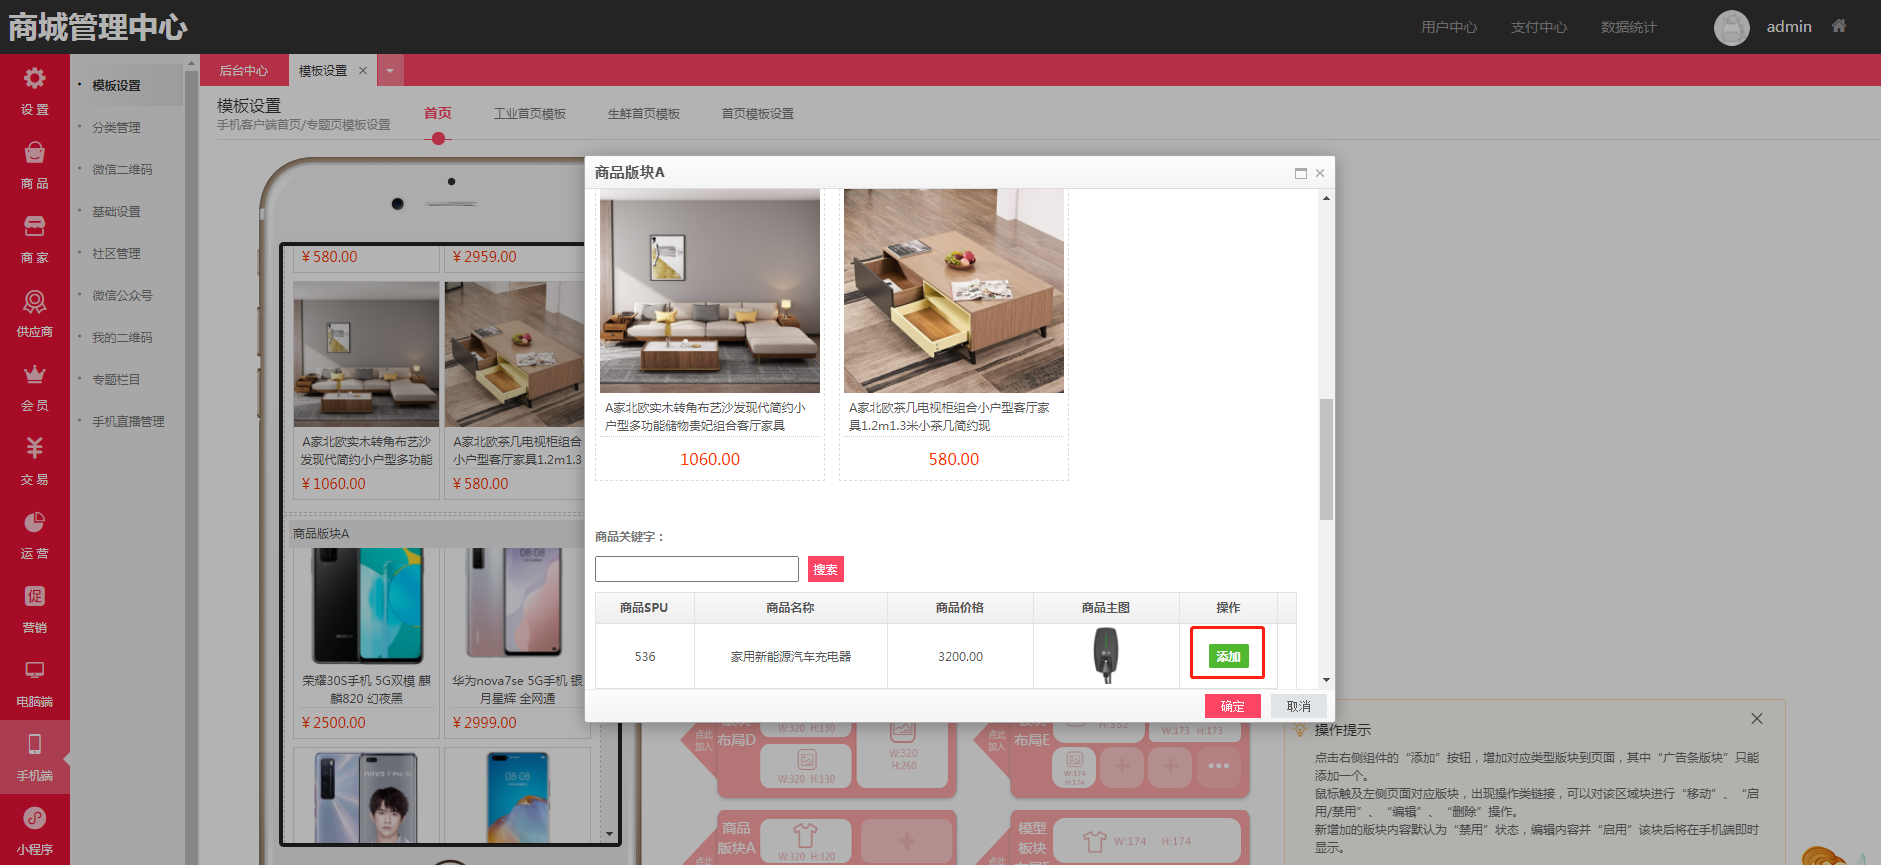Select 我的二维码 in the submenu
The height and width of the screenshot is (865, 1881).
[123, 337]
